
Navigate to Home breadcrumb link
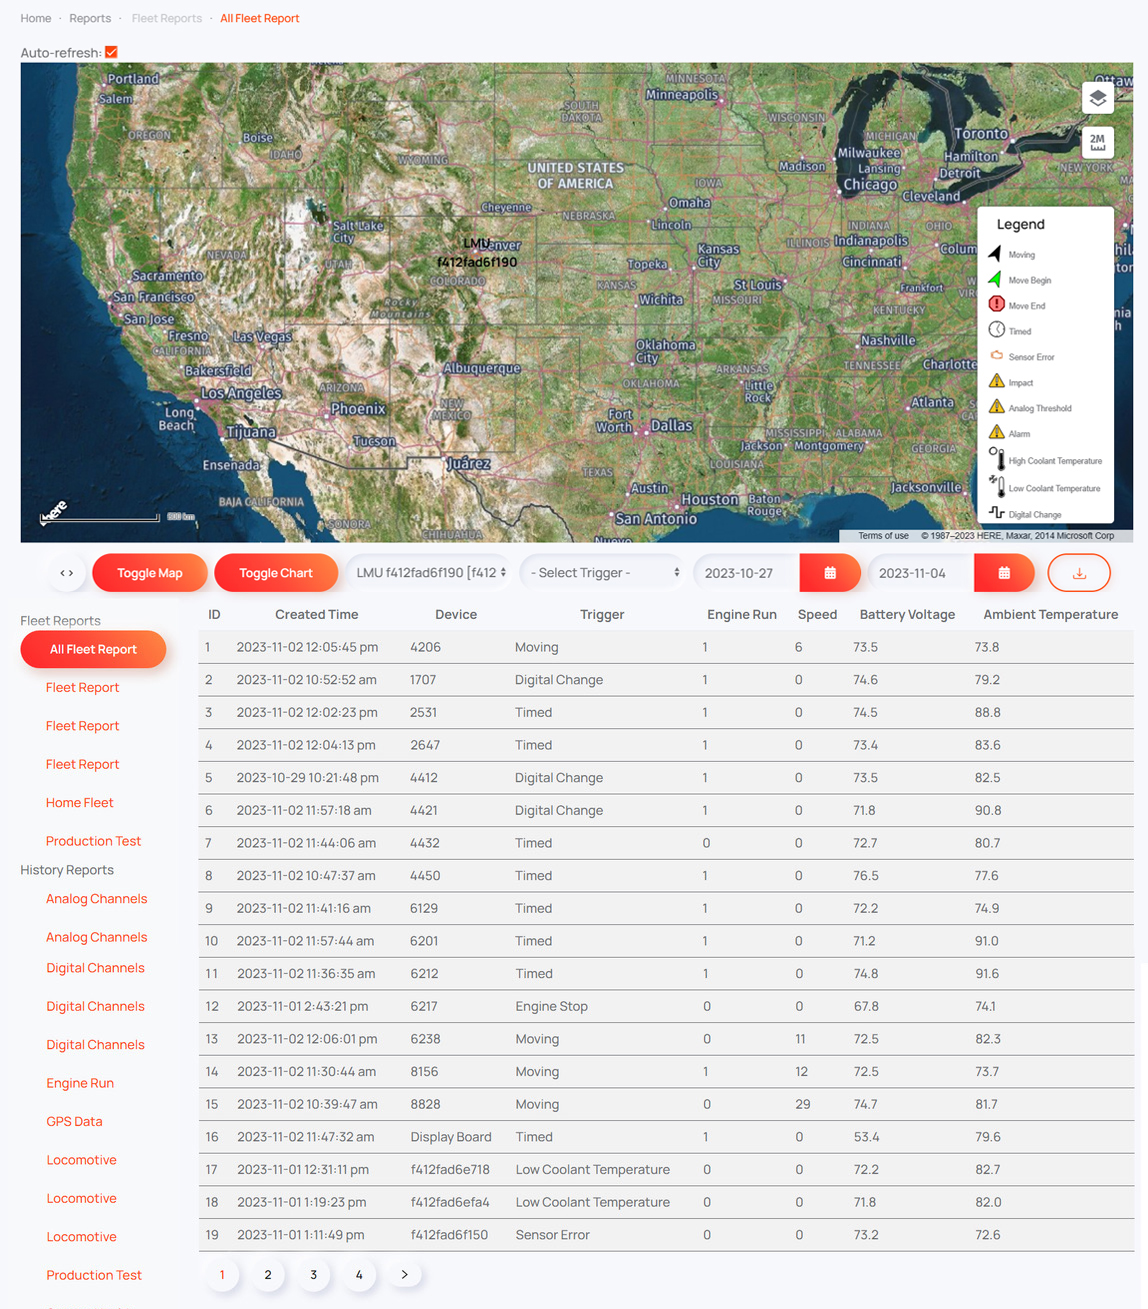click(x=36, y=18)
